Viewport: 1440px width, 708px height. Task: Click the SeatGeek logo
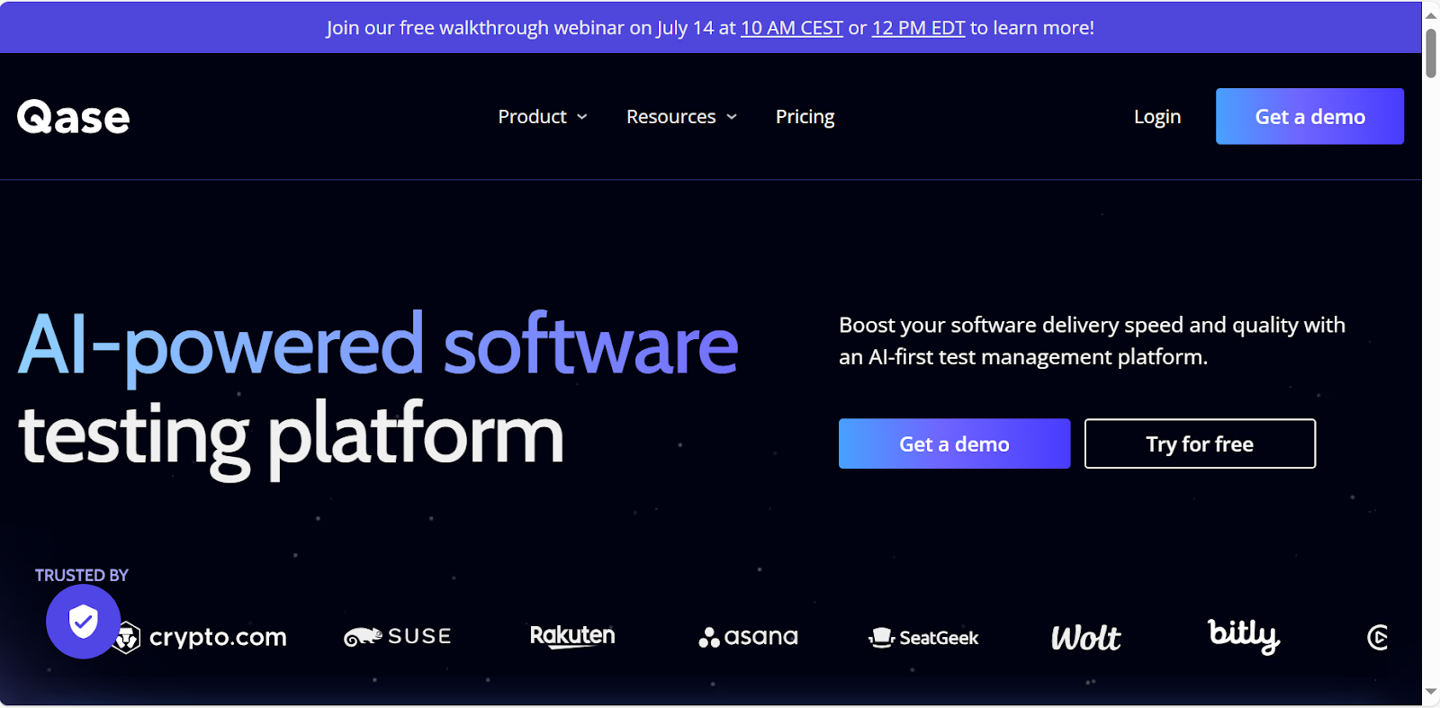pos(924,637)
